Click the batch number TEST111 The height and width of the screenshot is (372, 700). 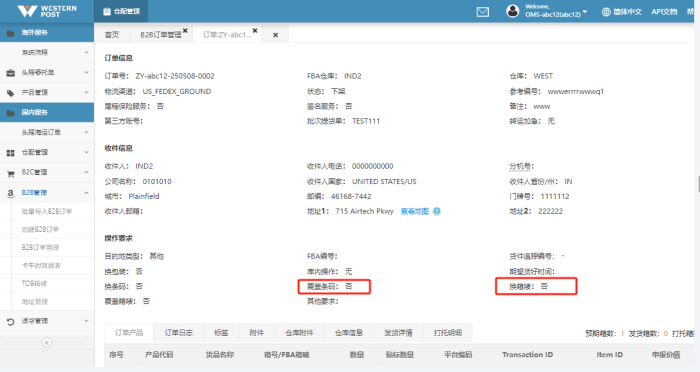pyautogui.click(x=366, y=121)
